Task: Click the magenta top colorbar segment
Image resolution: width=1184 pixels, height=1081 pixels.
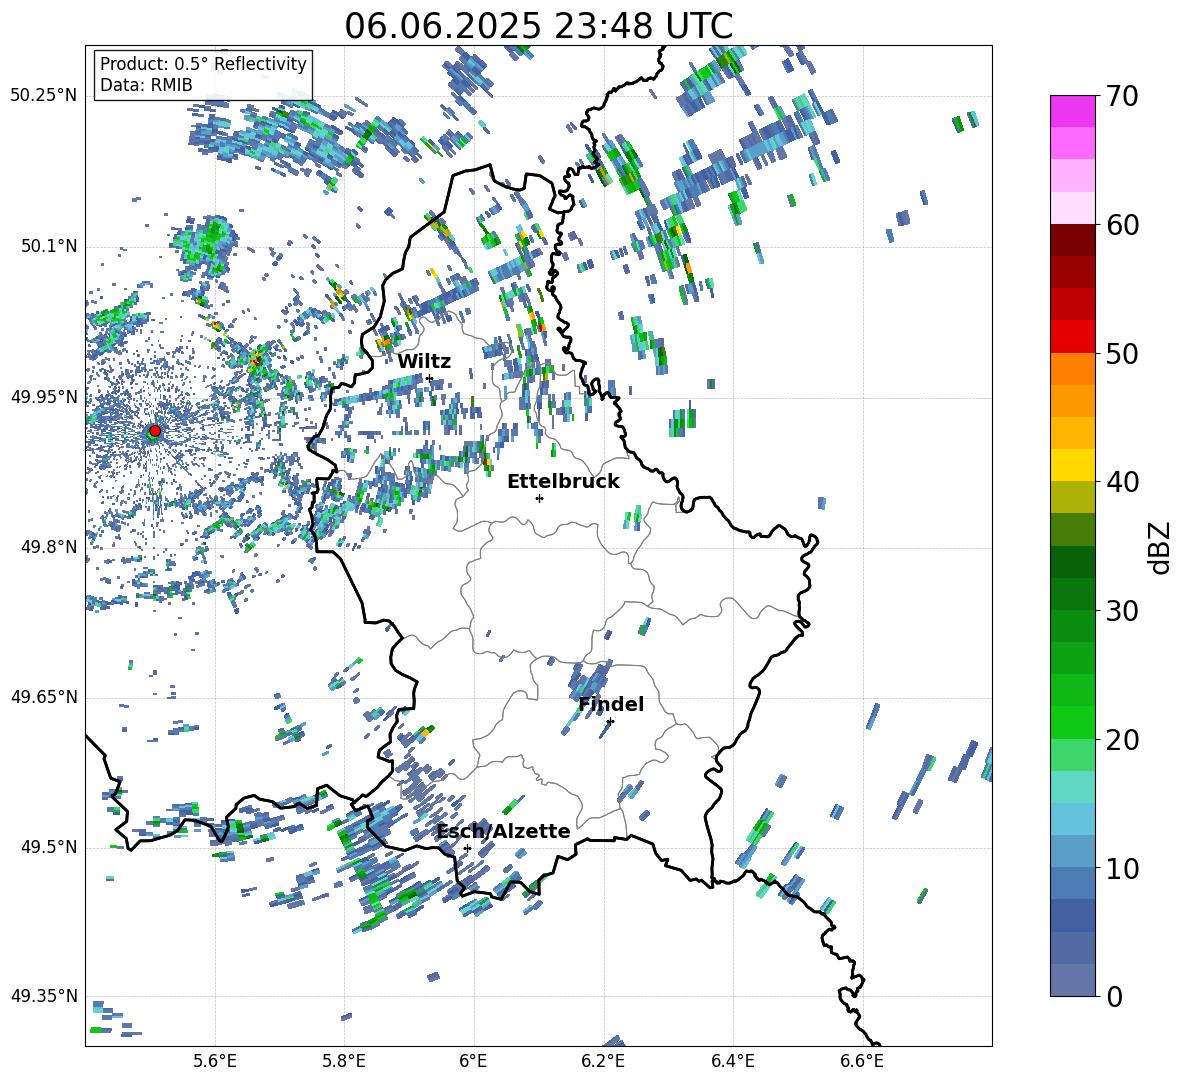Action: (x=1072, y=111)
